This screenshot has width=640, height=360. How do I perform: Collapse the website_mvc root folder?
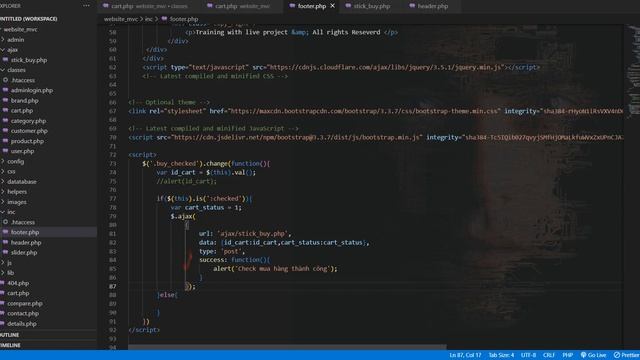[20, 29]
